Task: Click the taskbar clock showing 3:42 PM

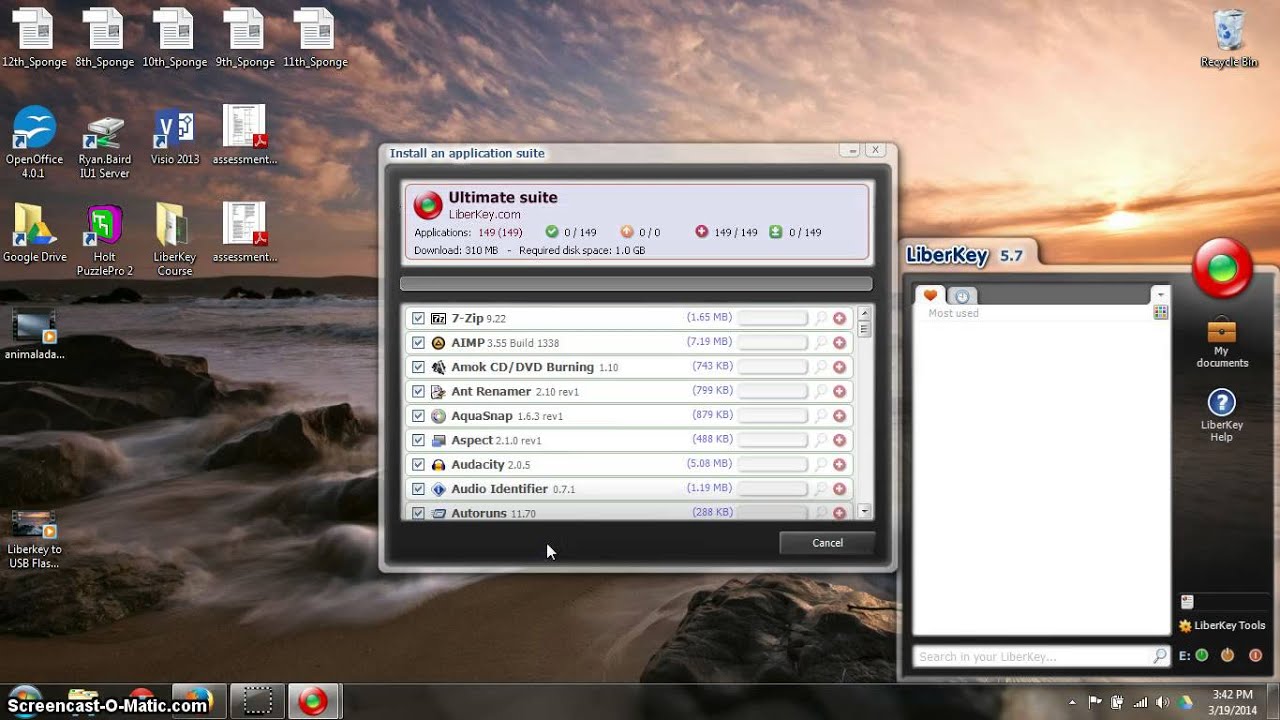Action: 1232,702
